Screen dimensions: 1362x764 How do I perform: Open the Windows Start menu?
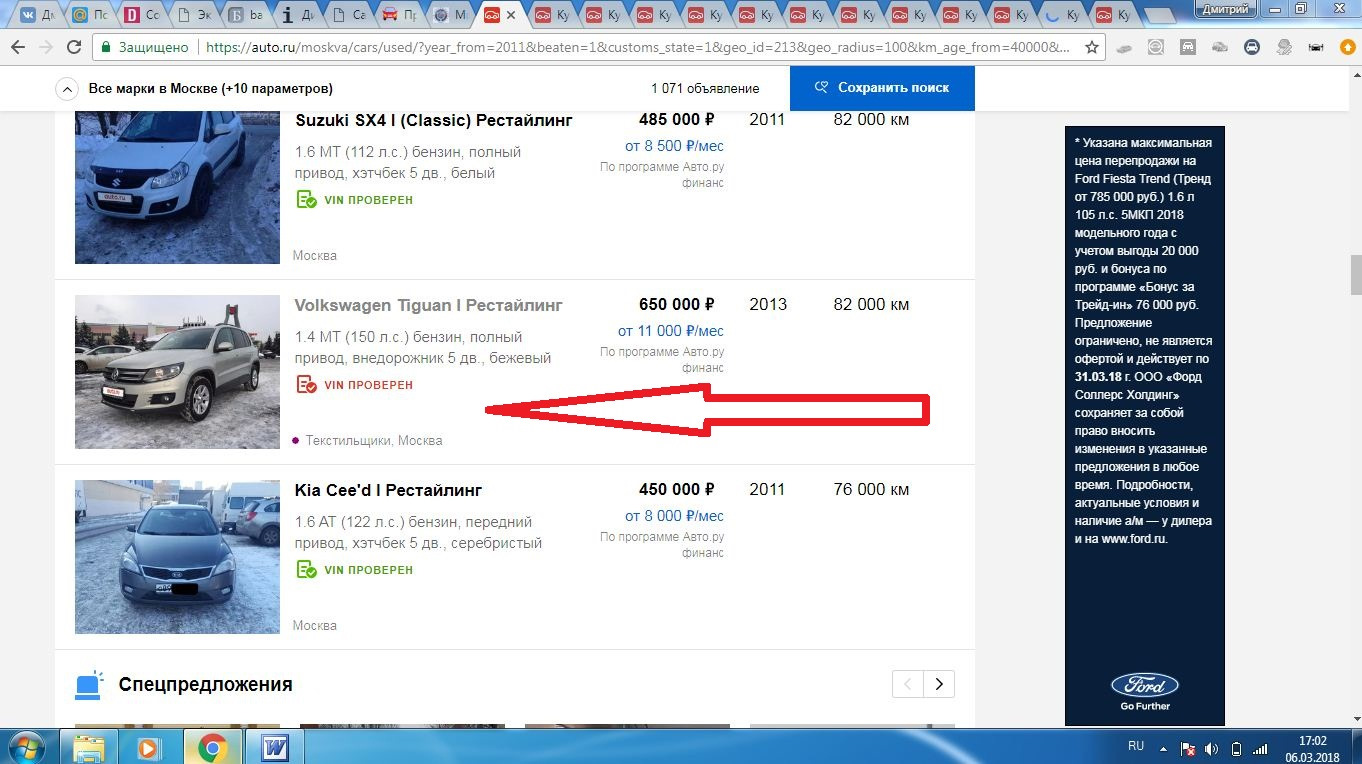click(27, 747)
